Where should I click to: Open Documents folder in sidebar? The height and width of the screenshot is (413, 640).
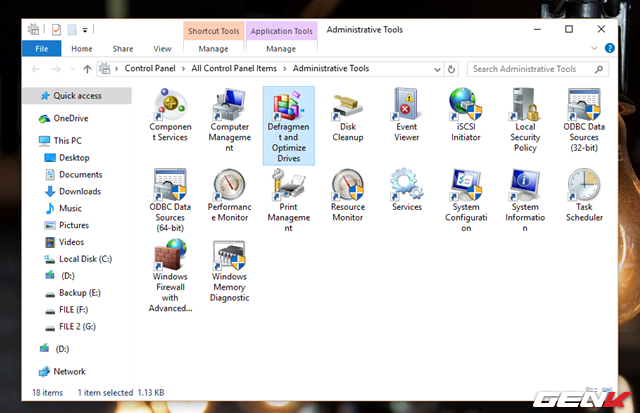(73, 175)
